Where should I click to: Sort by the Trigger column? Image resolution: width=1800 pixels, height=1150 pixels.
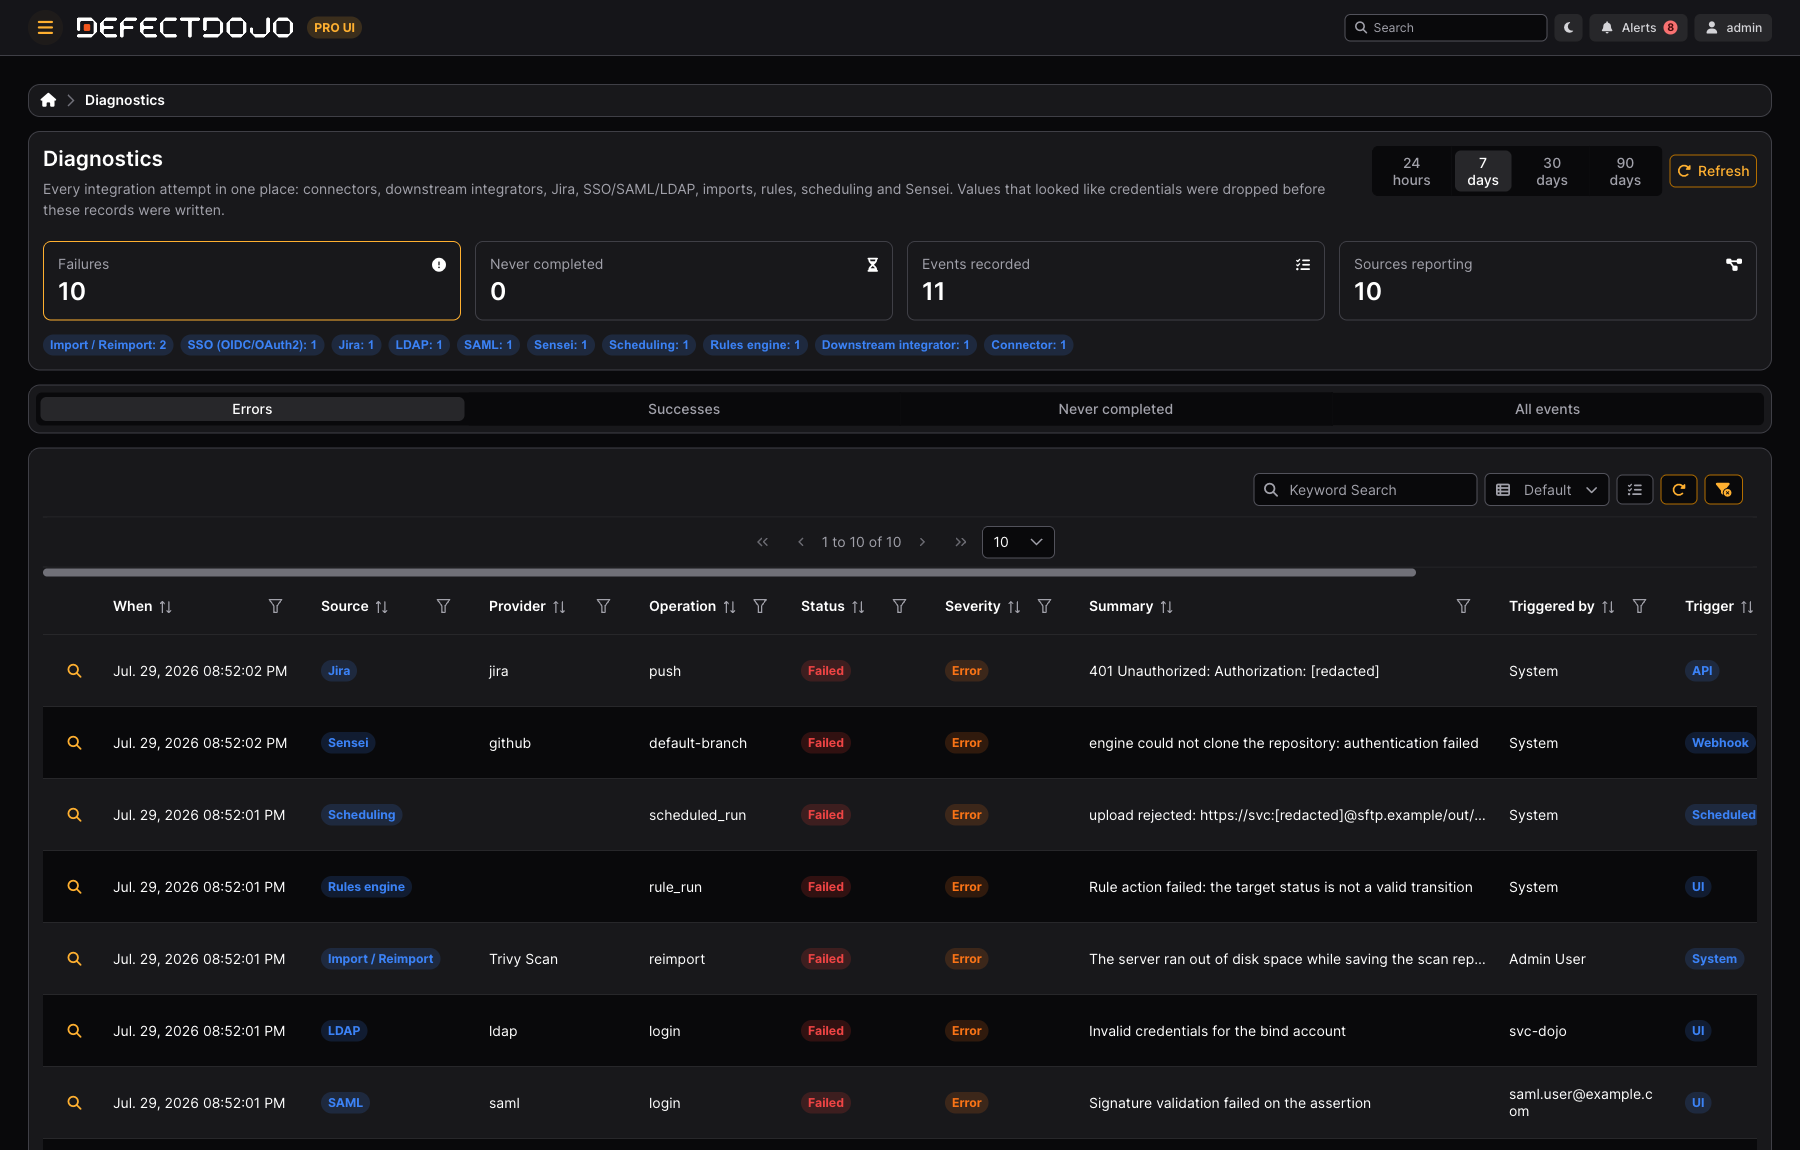[1747, 607]
